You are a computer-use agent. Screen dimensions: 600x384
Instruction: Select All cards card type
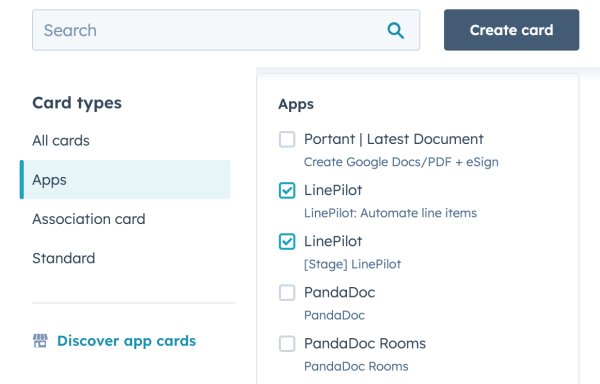coord(61,141)
